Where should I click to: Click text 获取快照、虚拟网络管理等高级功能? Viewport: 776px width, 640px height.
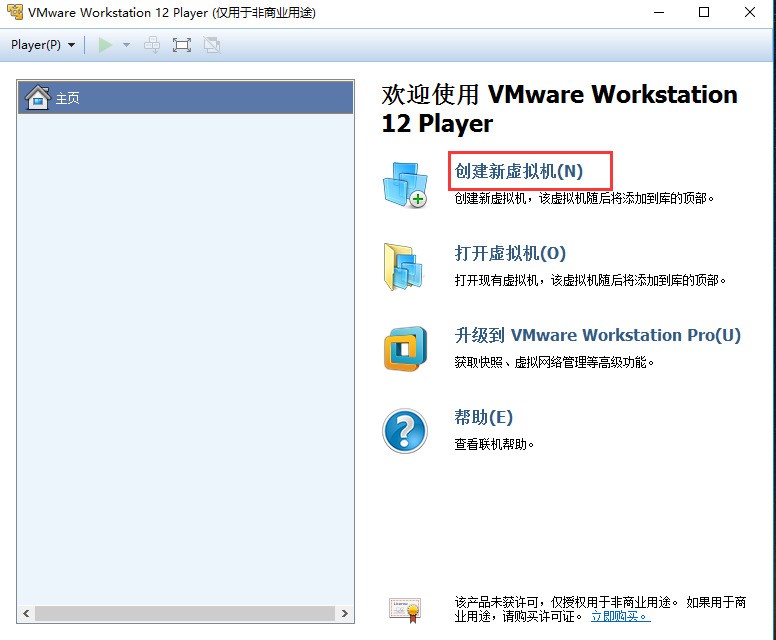pos(554,362)
